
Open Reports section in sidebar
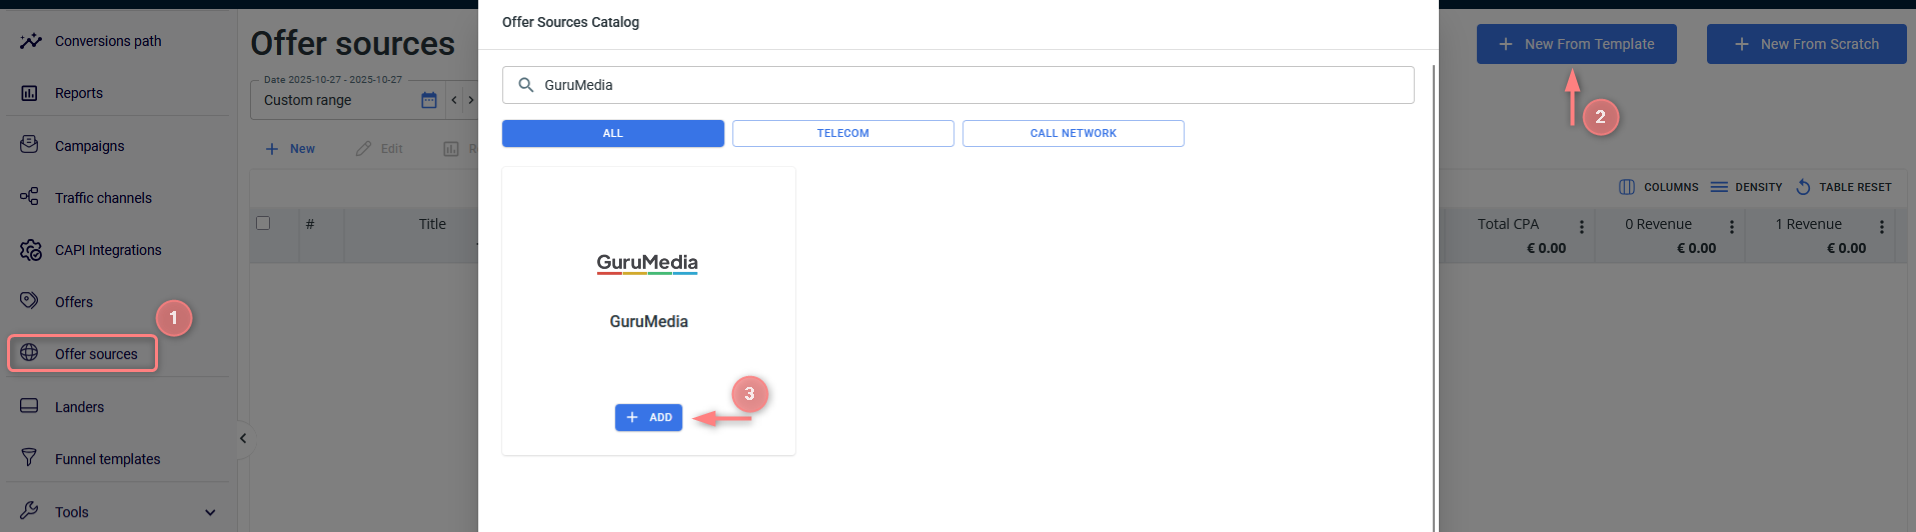79,93
